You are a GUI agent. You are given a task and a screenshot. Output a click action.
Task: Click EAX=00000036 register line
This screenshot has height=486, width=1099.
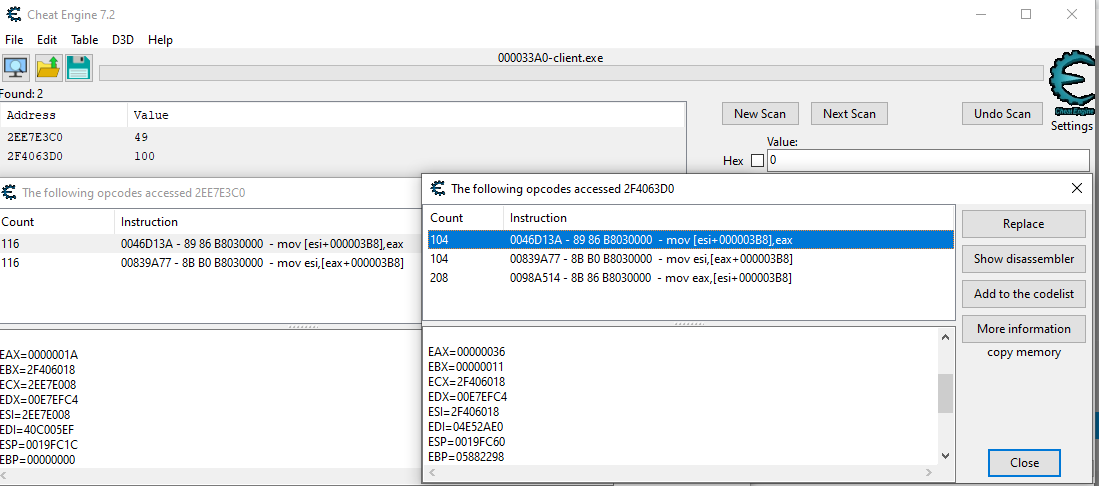coord(466,351)
